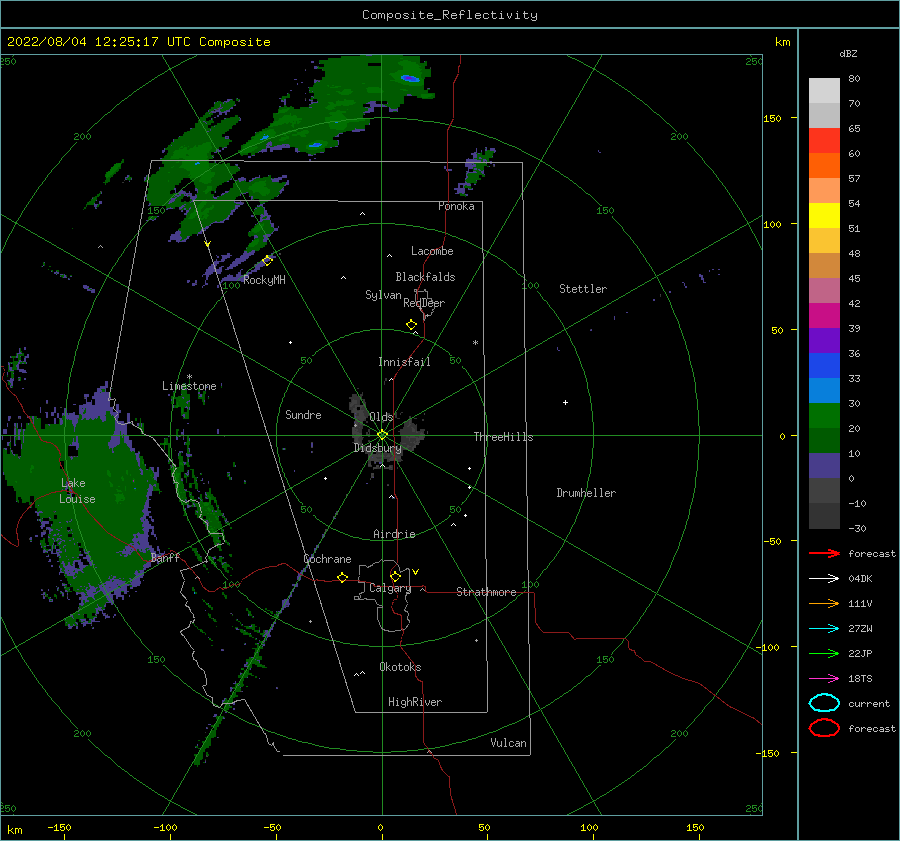Select the slate purple 0-10 dBZ swatch
The image size is (900, 841).
point(824,466)
